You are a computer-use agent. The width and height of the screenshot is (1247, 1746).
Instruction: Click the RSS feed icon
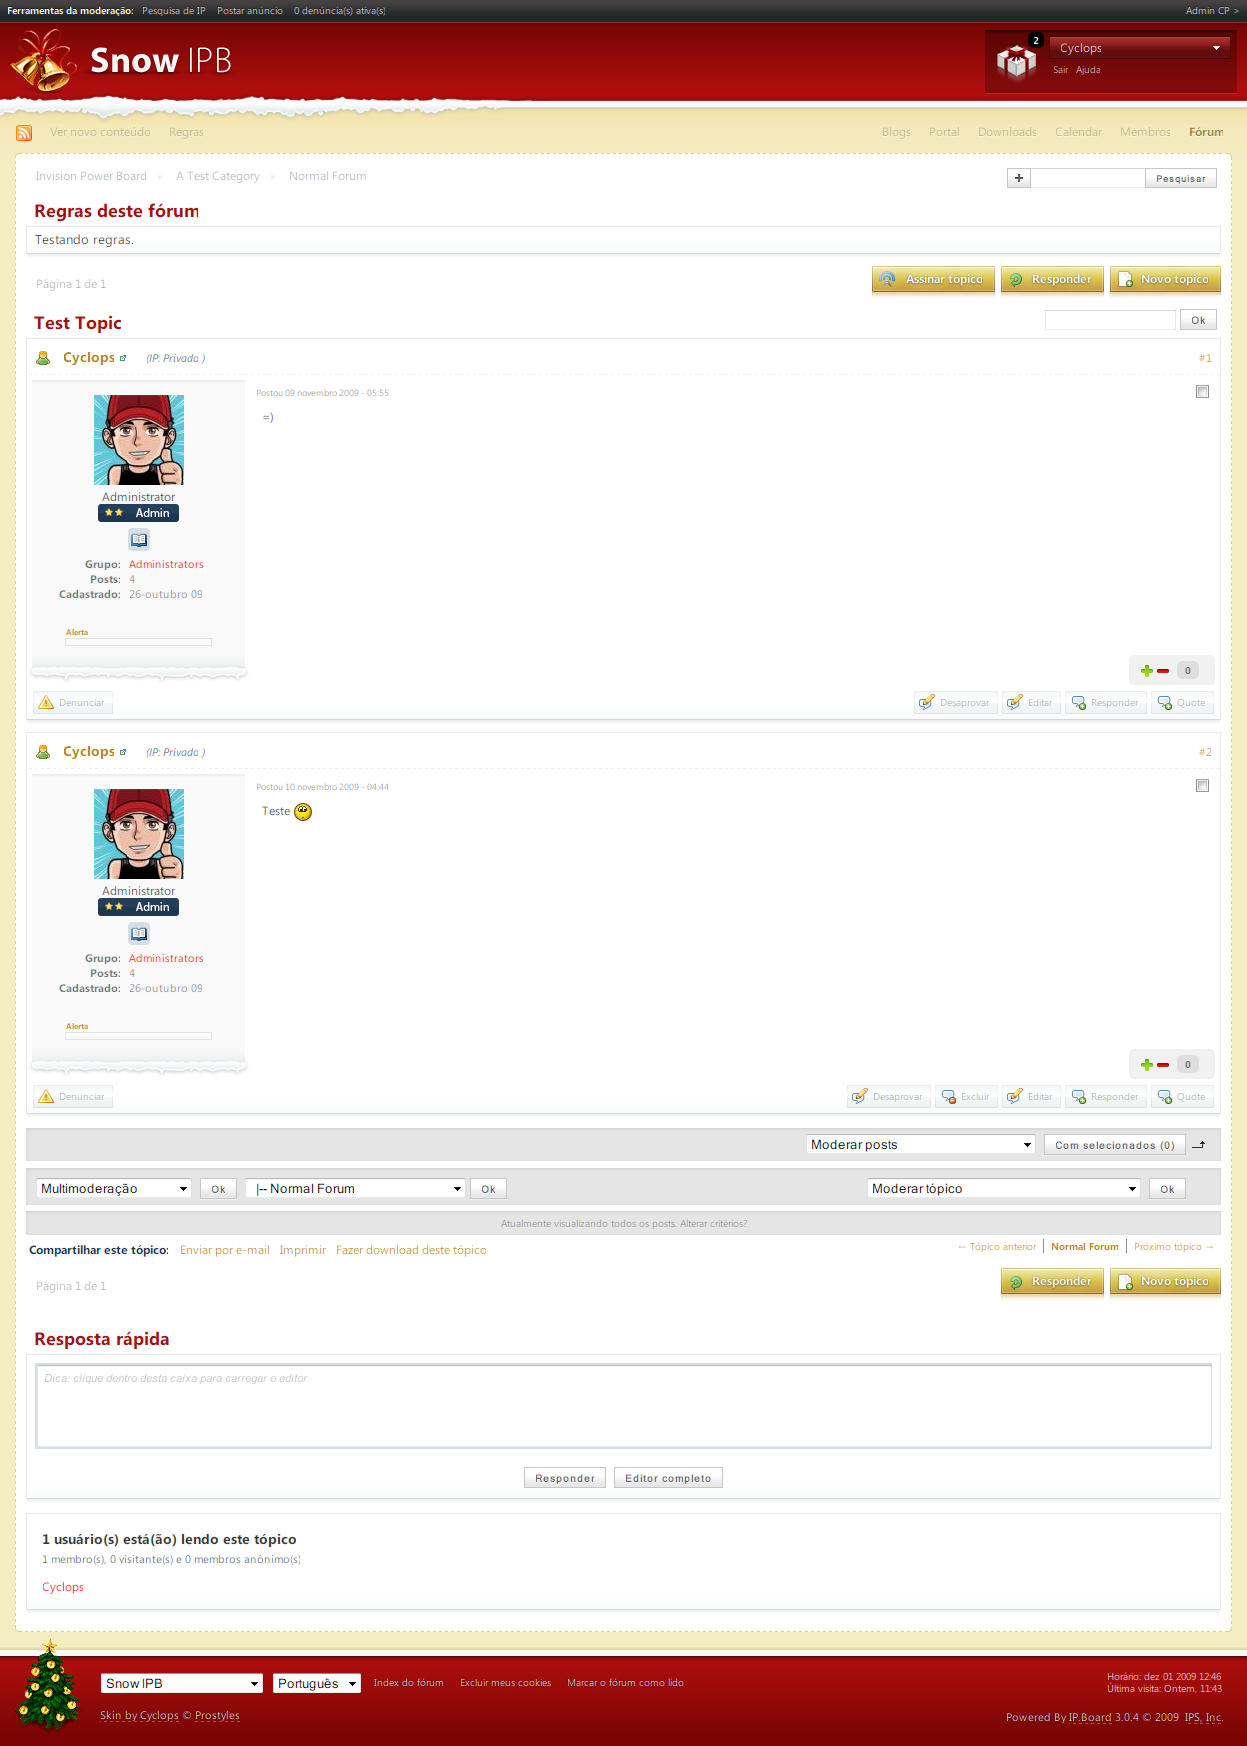coord(24,133)
